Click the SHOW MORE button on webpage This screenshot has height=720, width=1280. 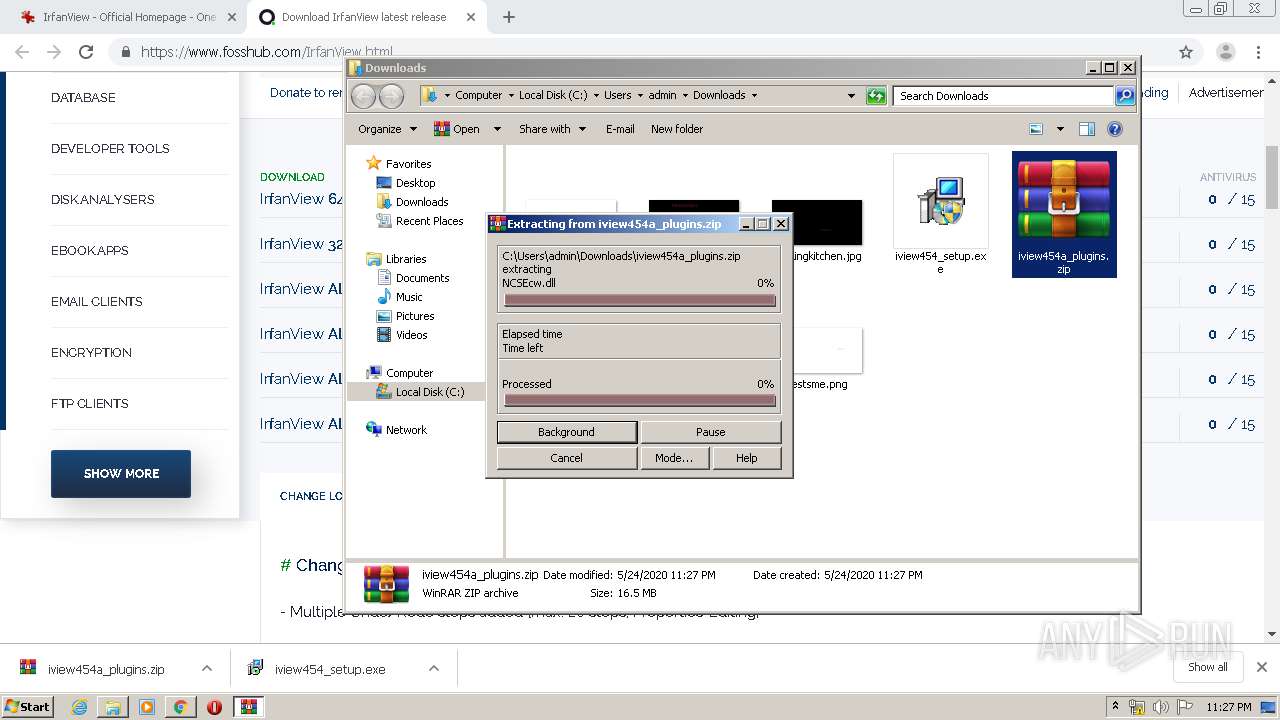pyautogui.click(x=121, y=474)
